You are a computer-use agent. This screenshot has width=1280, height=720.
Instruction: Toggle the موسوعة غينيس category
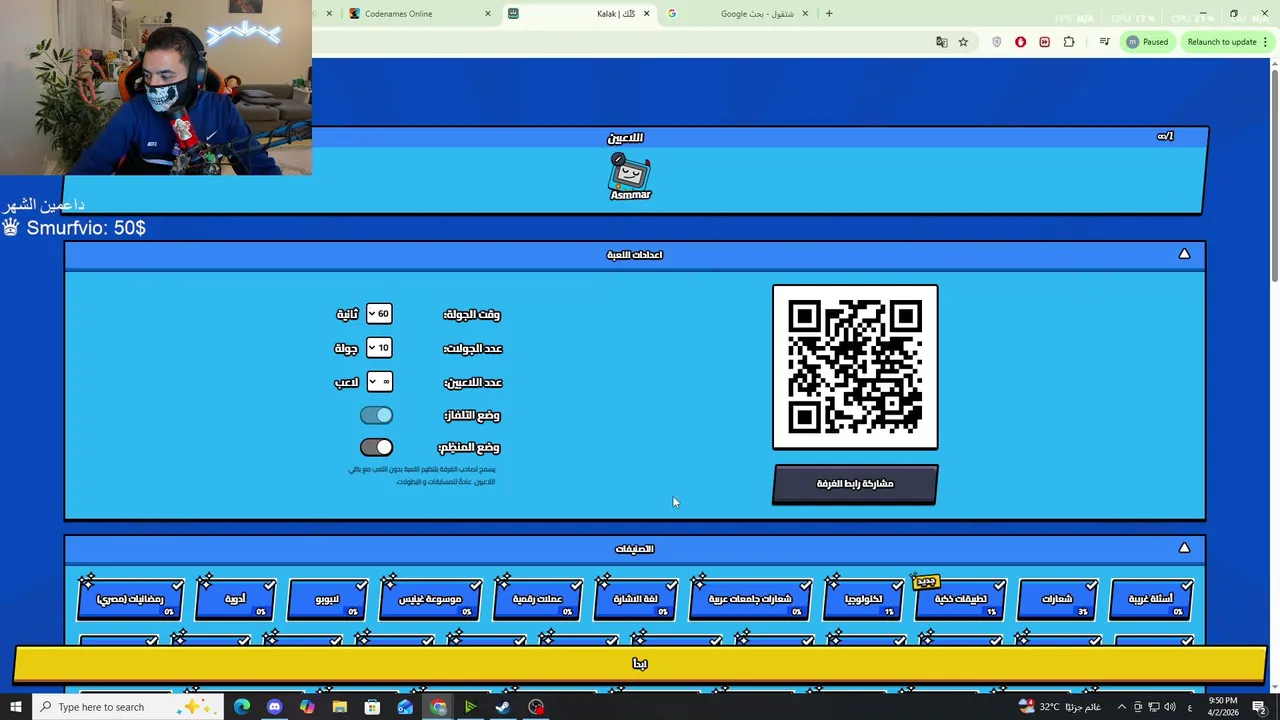click(430, 599)
